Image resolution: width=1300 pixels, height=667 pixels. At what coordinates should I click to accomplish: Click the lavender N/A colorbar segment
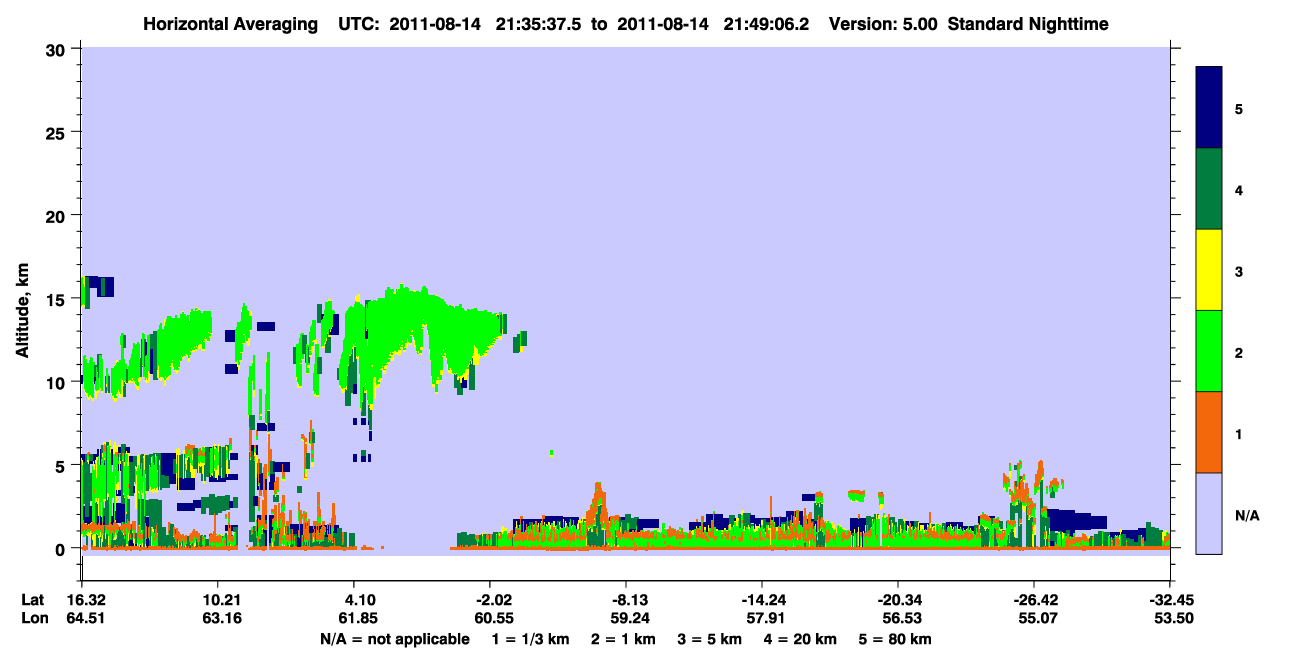coord(1209,513)
